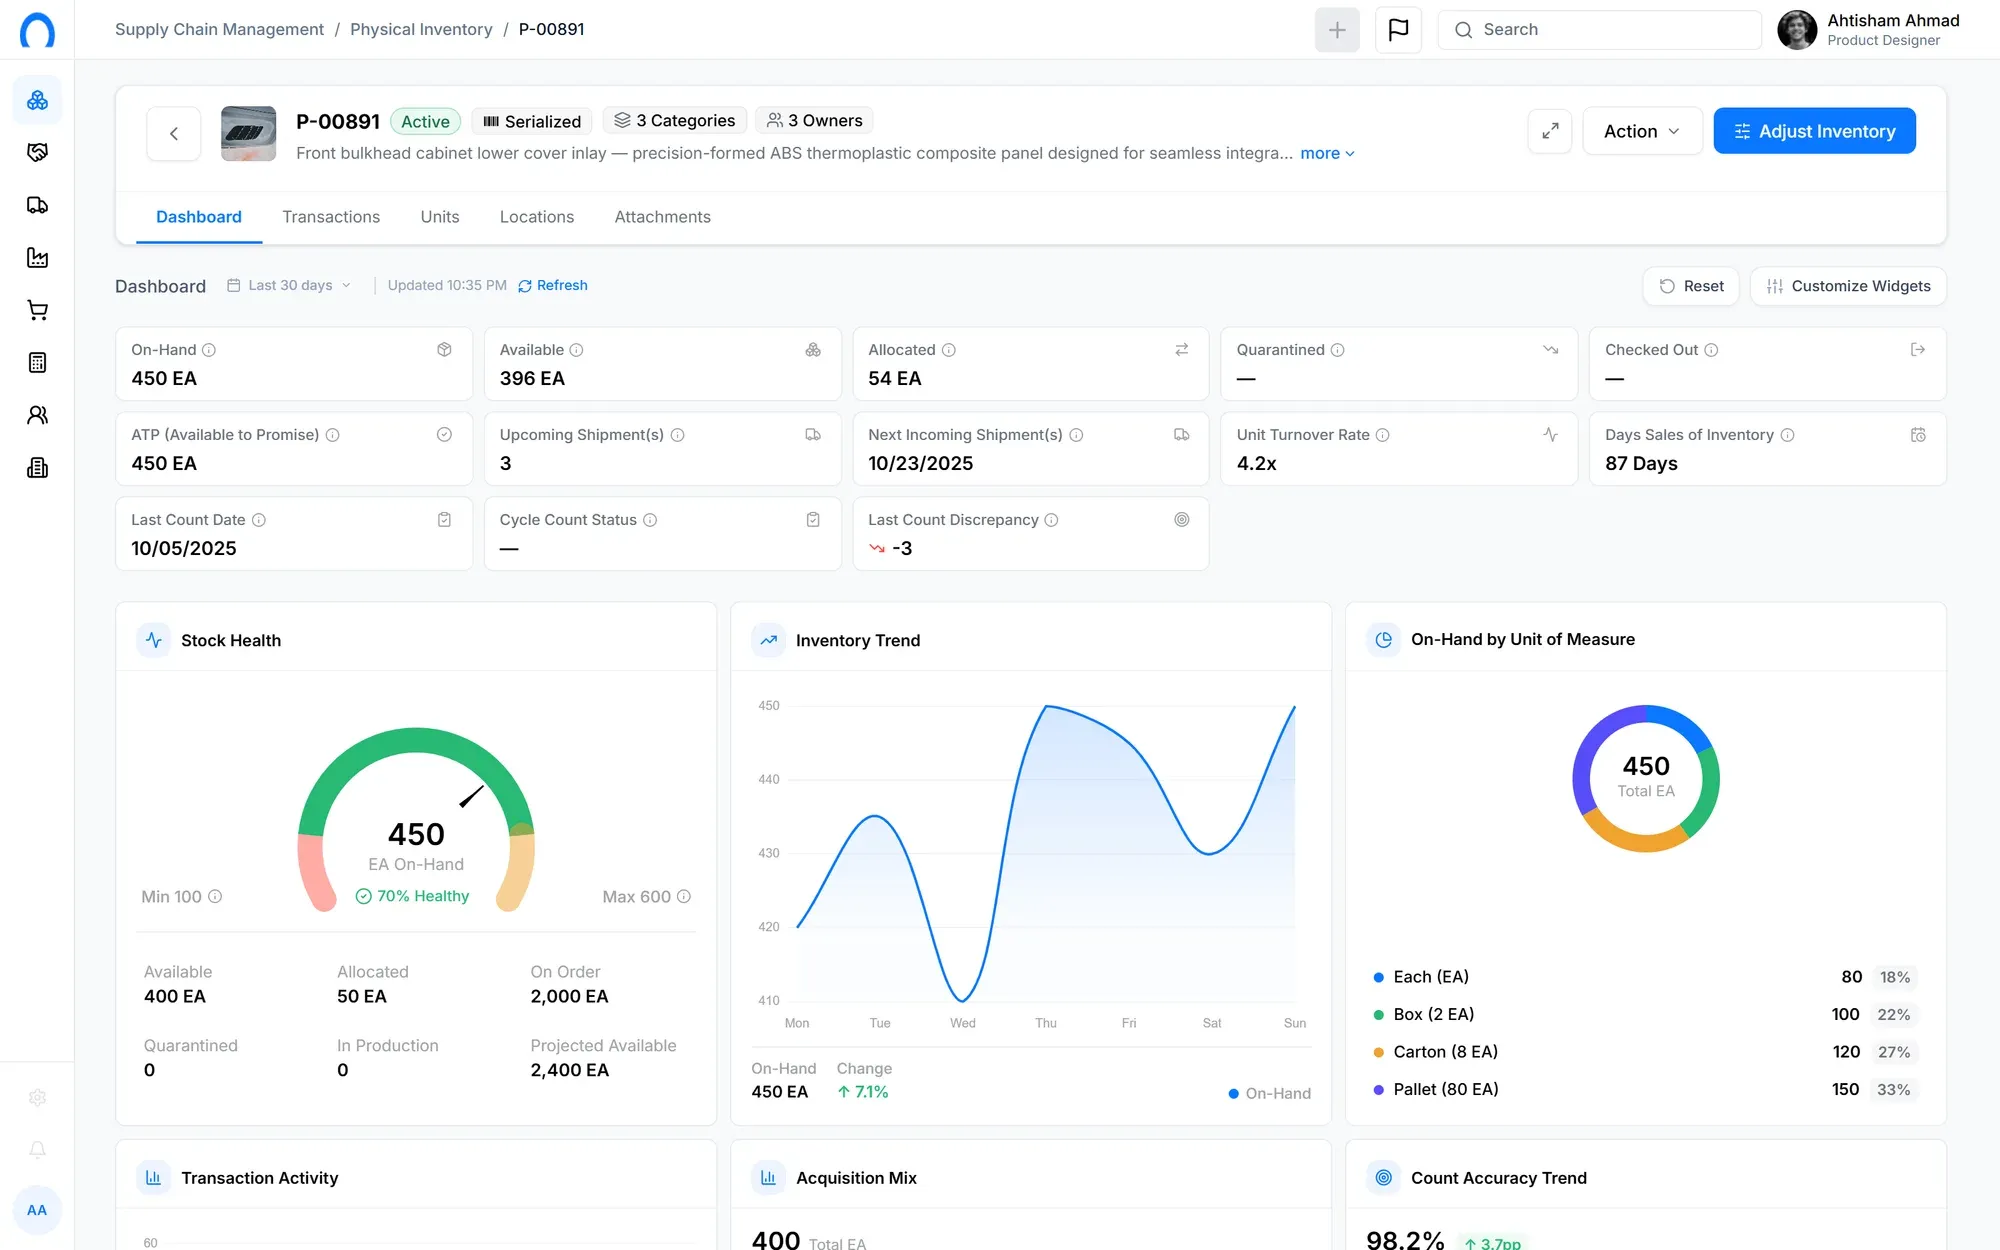Click Supply Chain Management breadcrumb

219,29
